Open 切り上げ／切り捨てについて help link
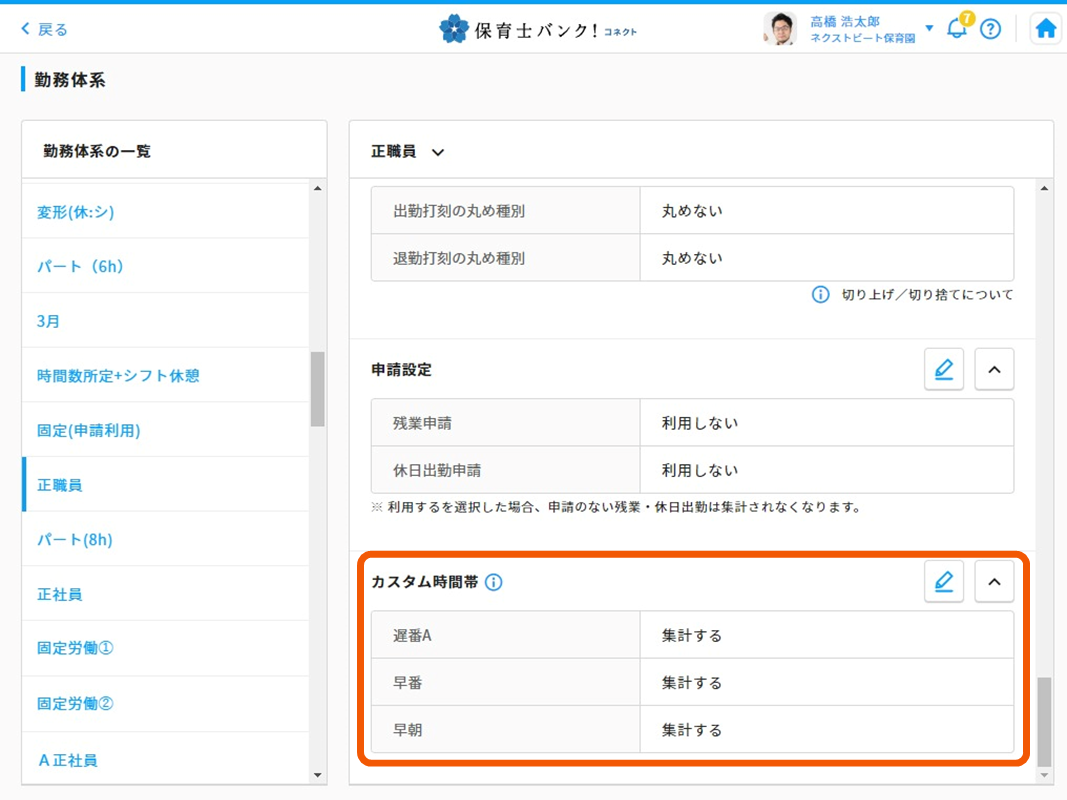1067x800 pixels. [927, 295]
